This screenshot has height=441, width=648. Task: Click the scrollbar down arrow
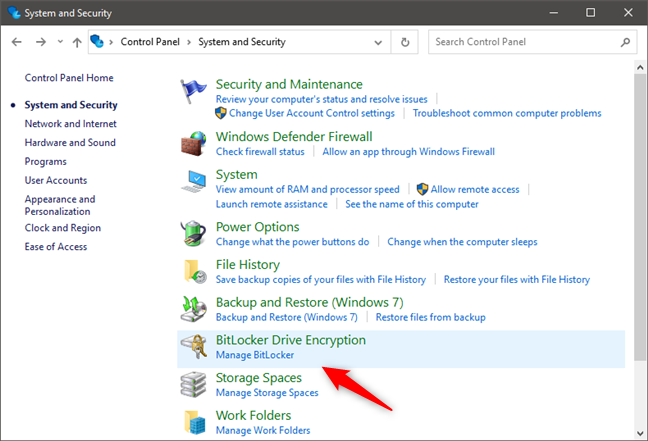[x=640, y=434]
